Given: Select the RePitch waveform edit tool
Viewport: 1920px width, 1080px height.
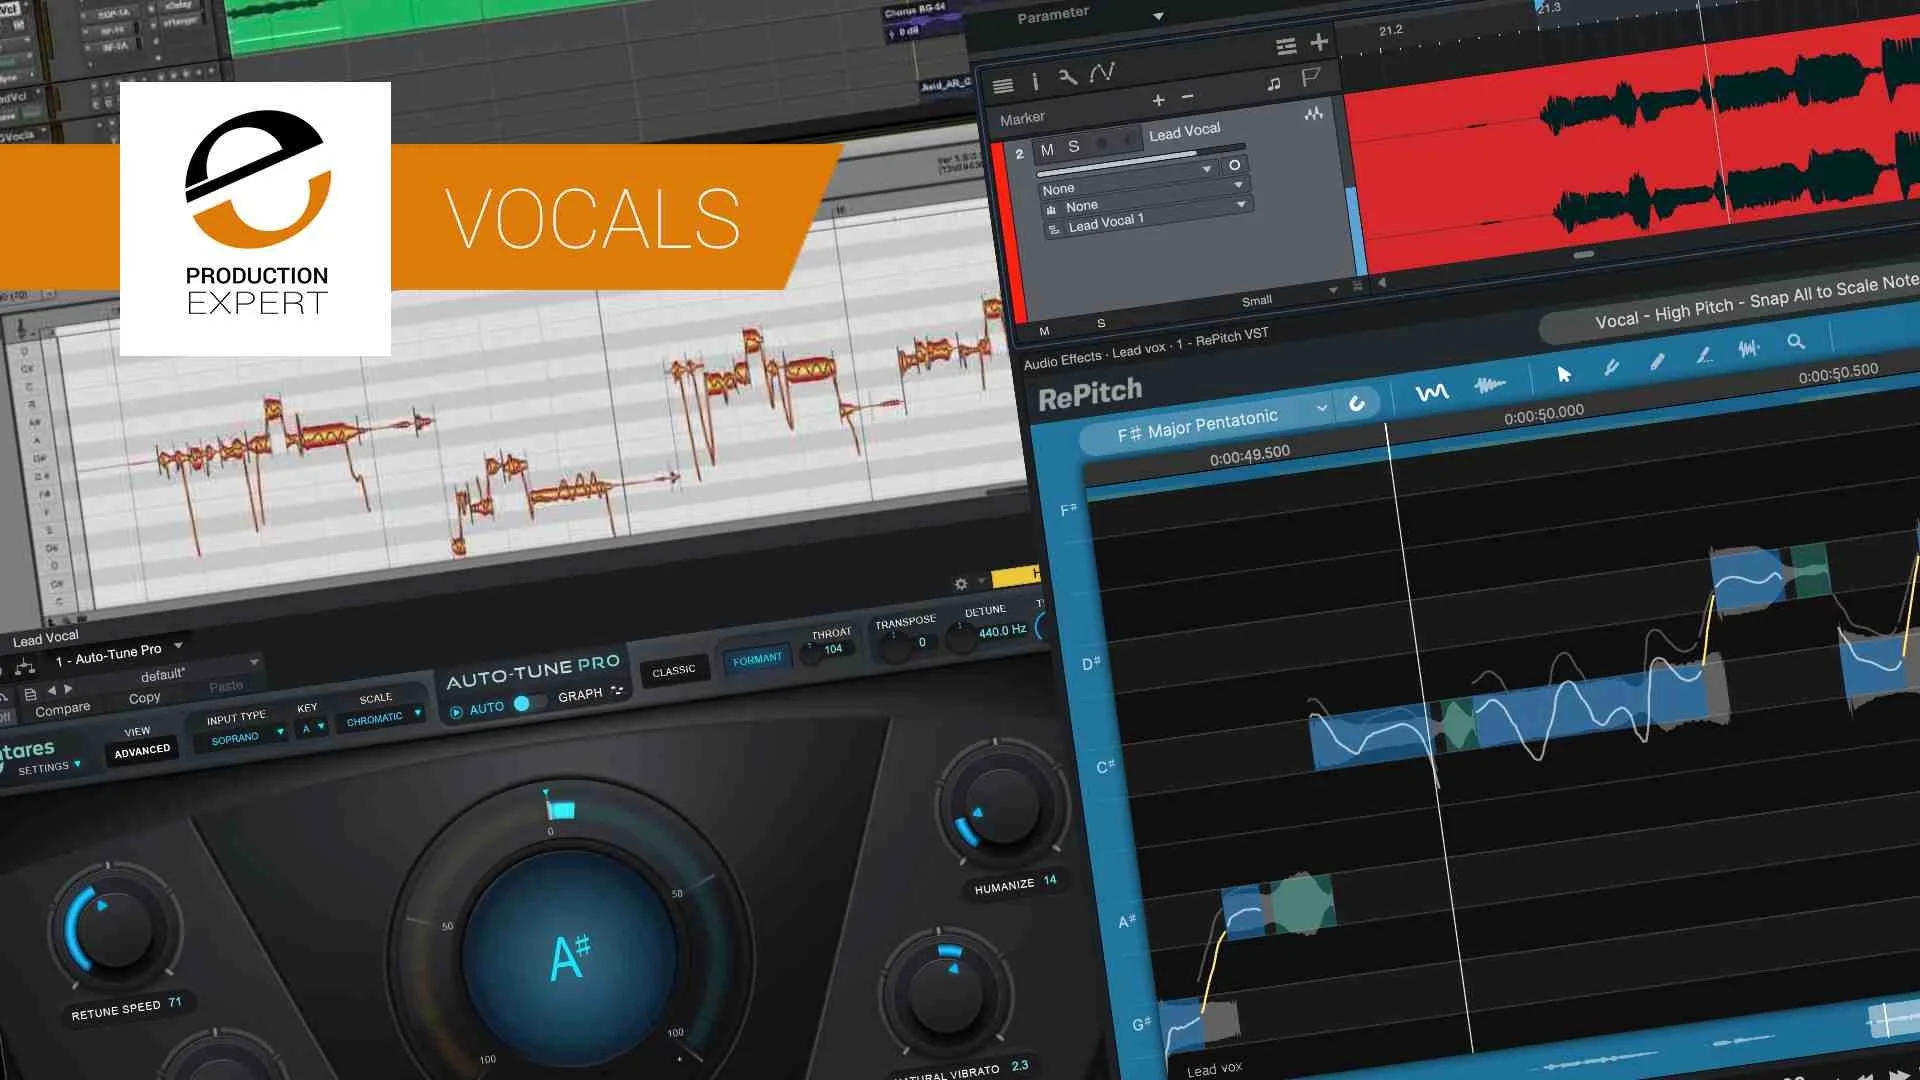Looking at the screenshot, I should point(1749,348).
